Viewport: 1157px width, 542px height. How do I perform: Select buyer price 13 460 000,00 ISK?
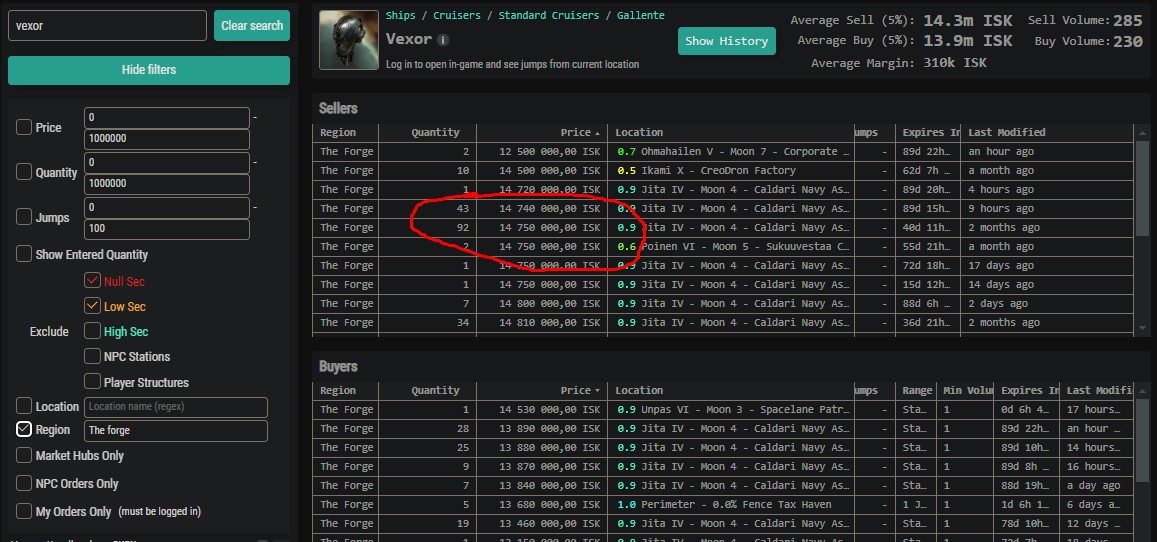coord(550,524)
